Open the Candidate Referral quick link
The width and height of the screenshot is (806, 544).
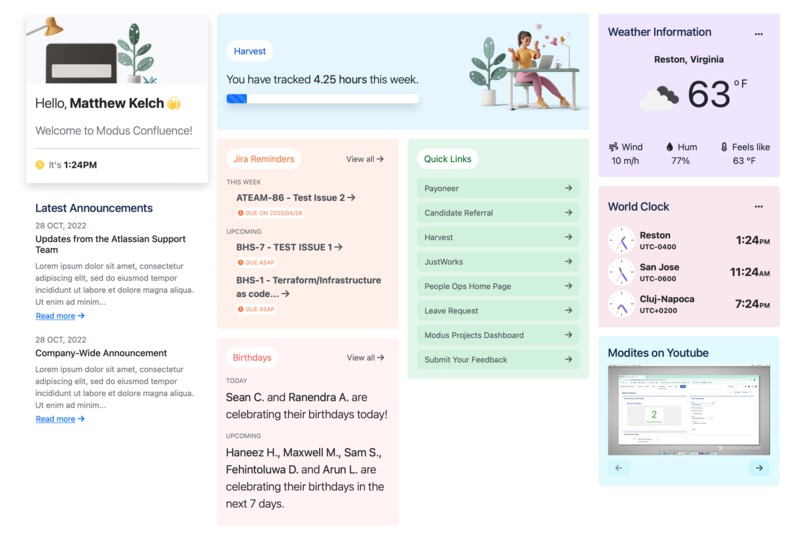(498, 212)
